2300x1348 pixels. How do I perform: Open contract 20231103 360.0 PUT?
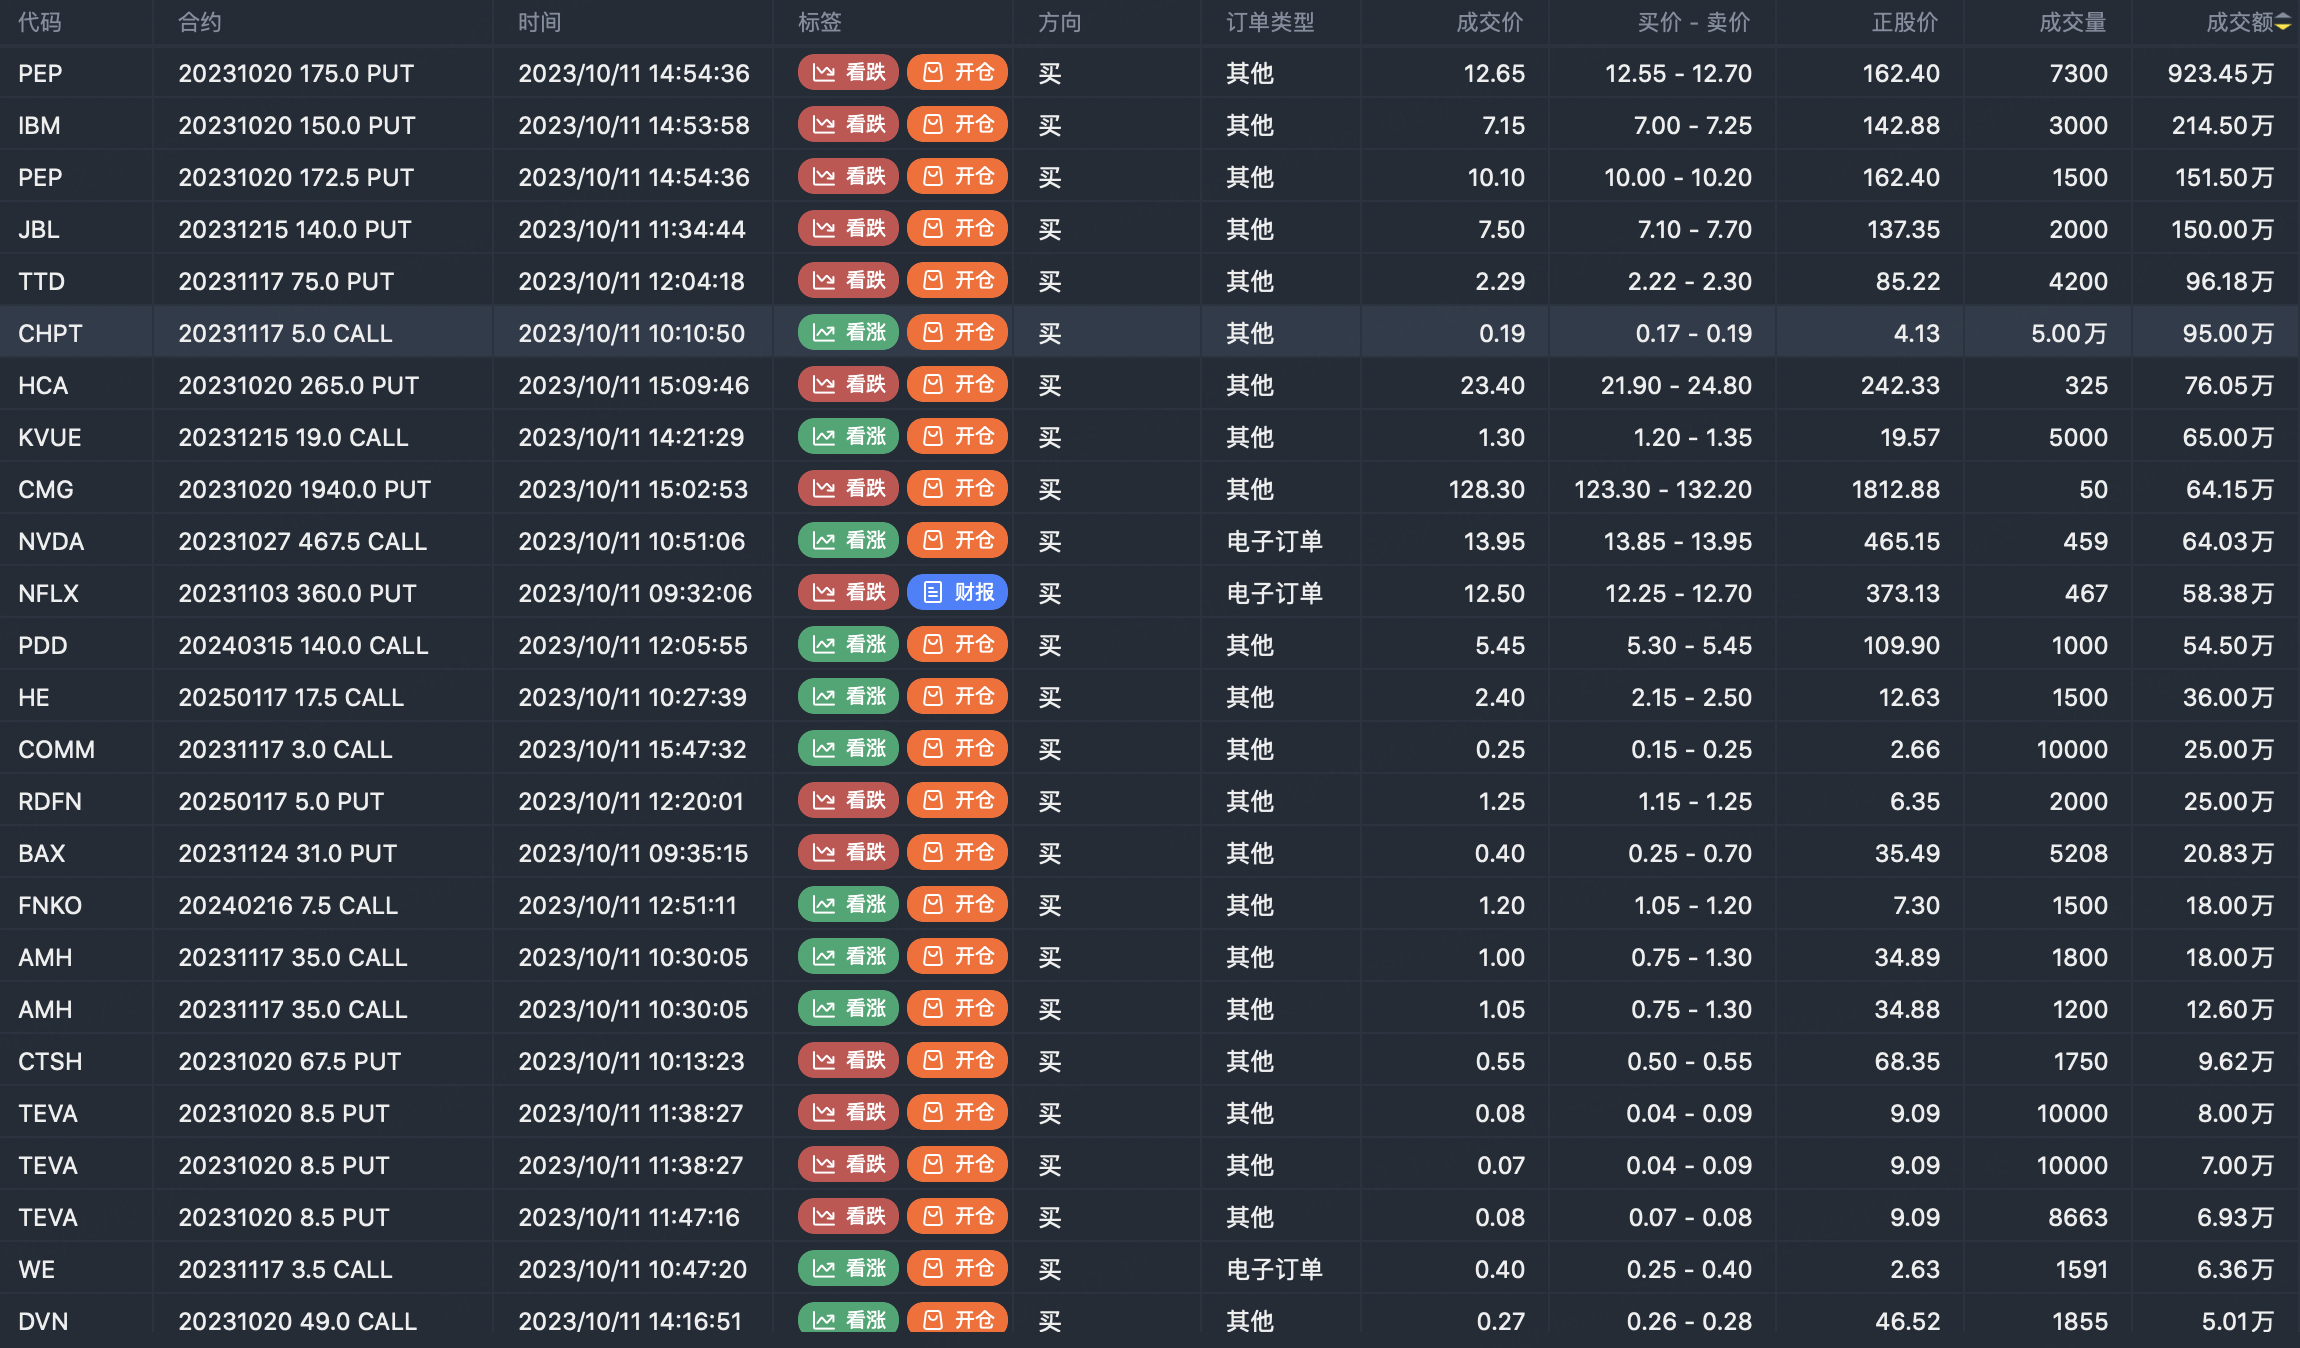[x=297, y=593]
